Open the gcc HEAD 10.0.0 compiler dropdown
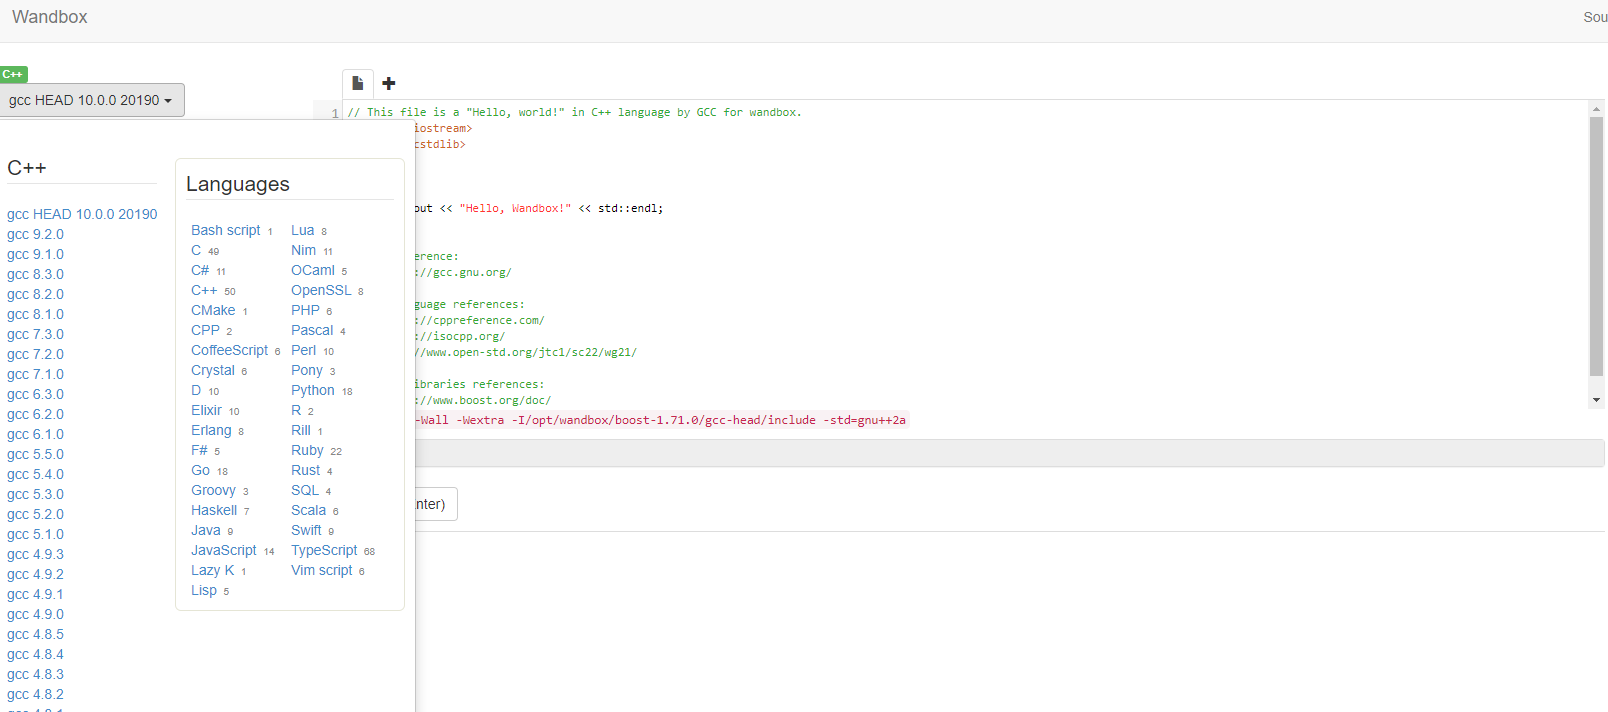 point(91,100)
